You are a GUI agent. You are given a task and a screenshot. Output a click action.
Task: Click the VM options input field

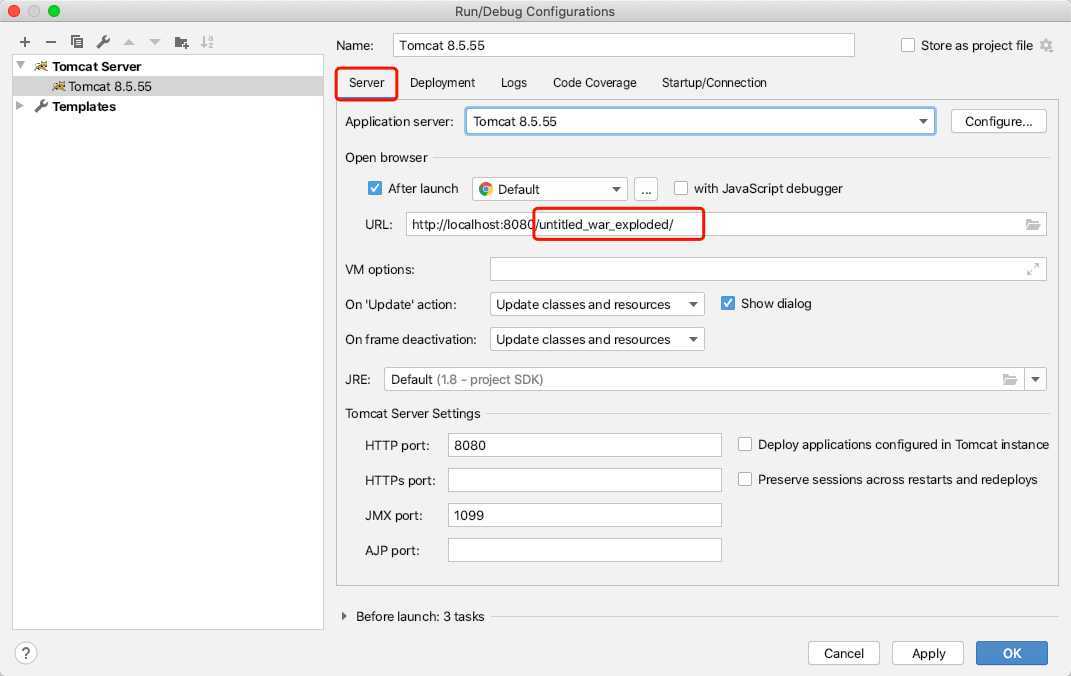[x=768, y=270]
